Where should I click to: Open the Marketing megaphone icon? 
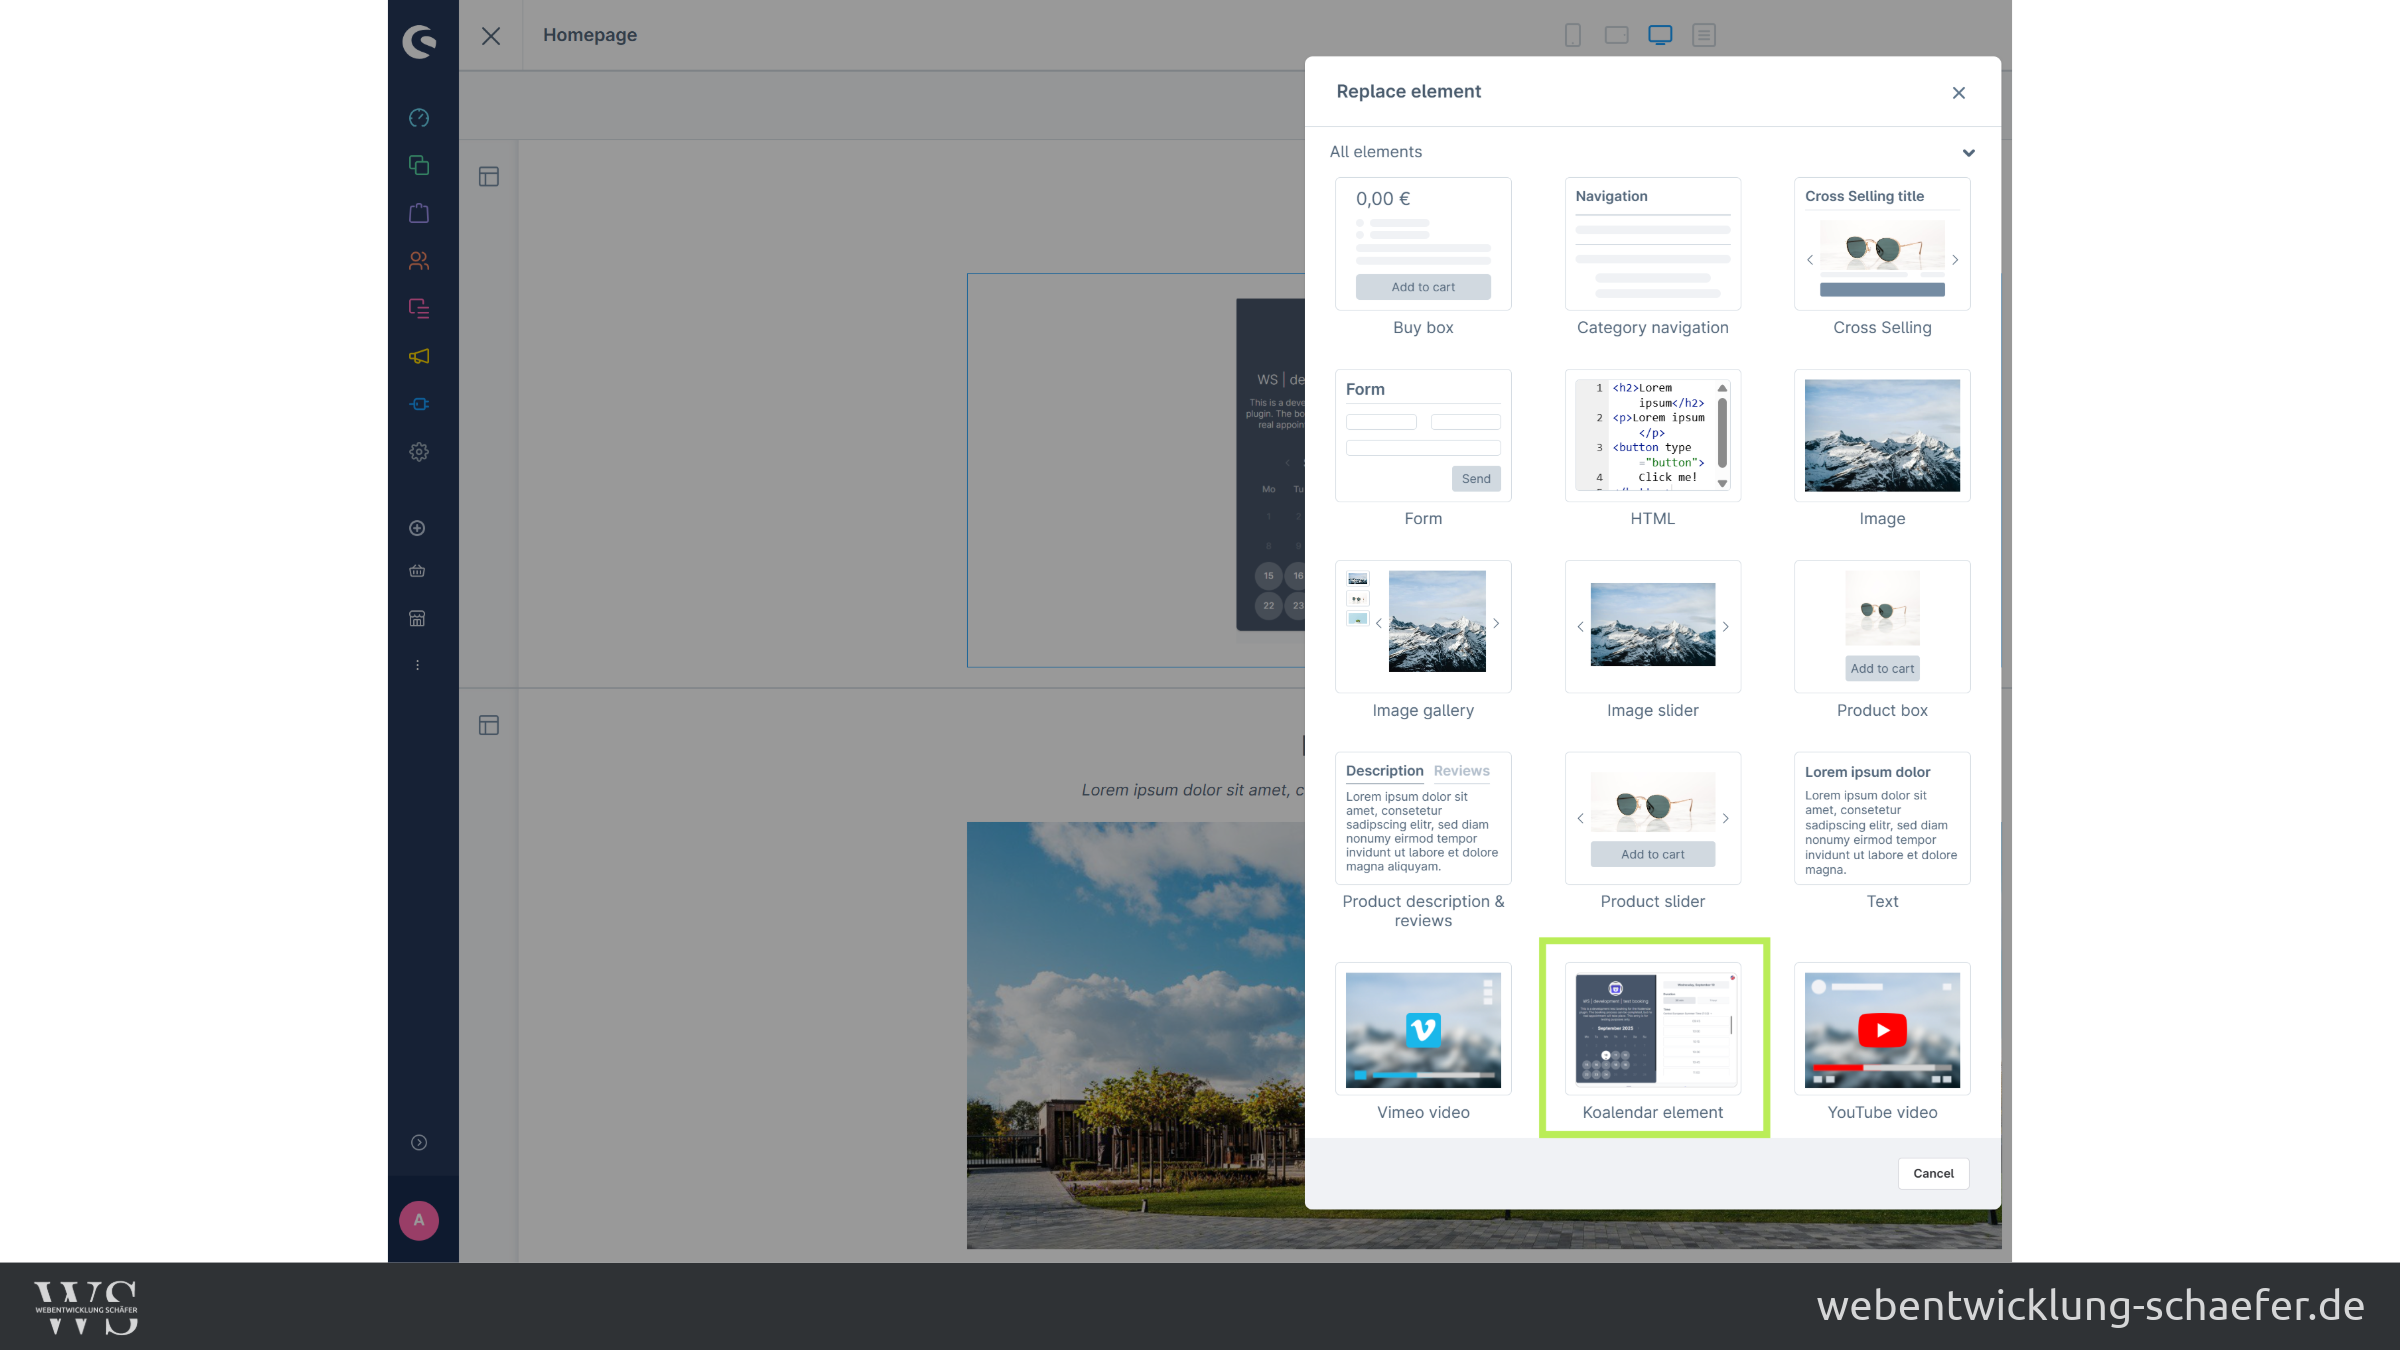419,356
